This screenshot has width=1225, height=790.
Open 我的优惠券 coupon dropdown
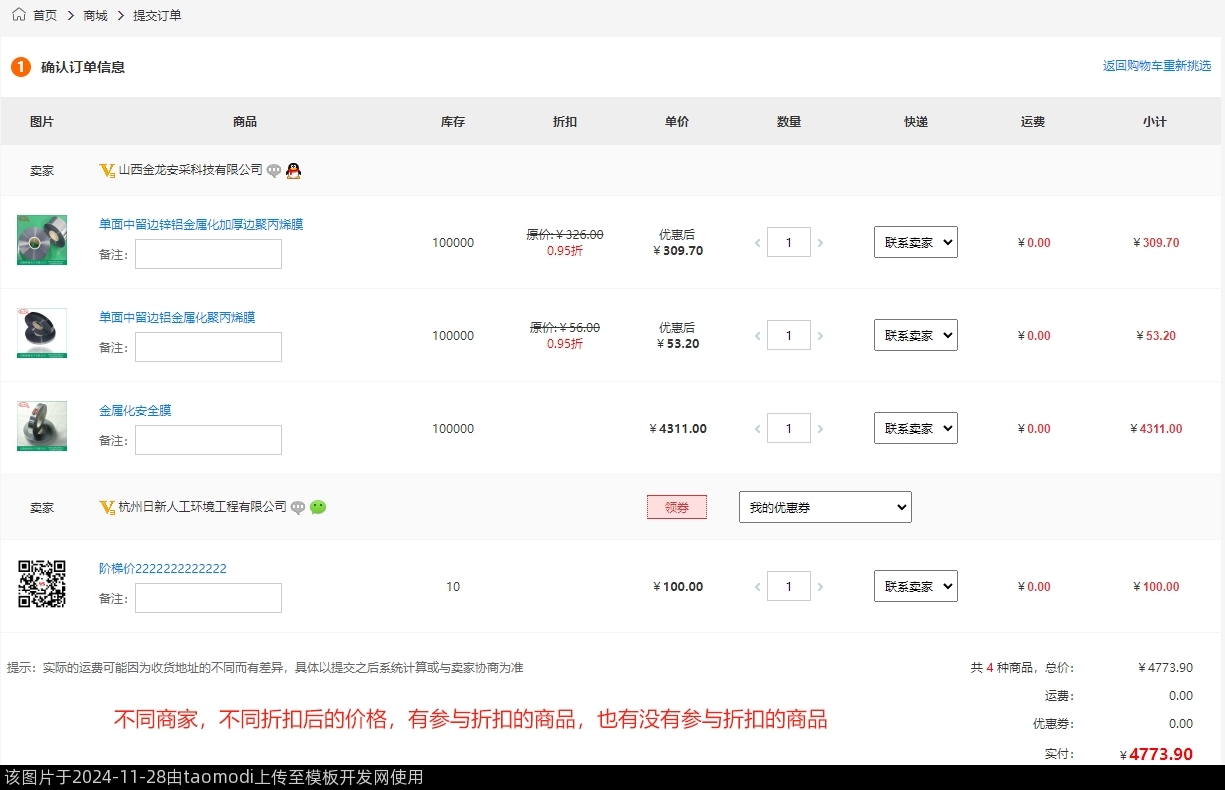pos(824,507)
